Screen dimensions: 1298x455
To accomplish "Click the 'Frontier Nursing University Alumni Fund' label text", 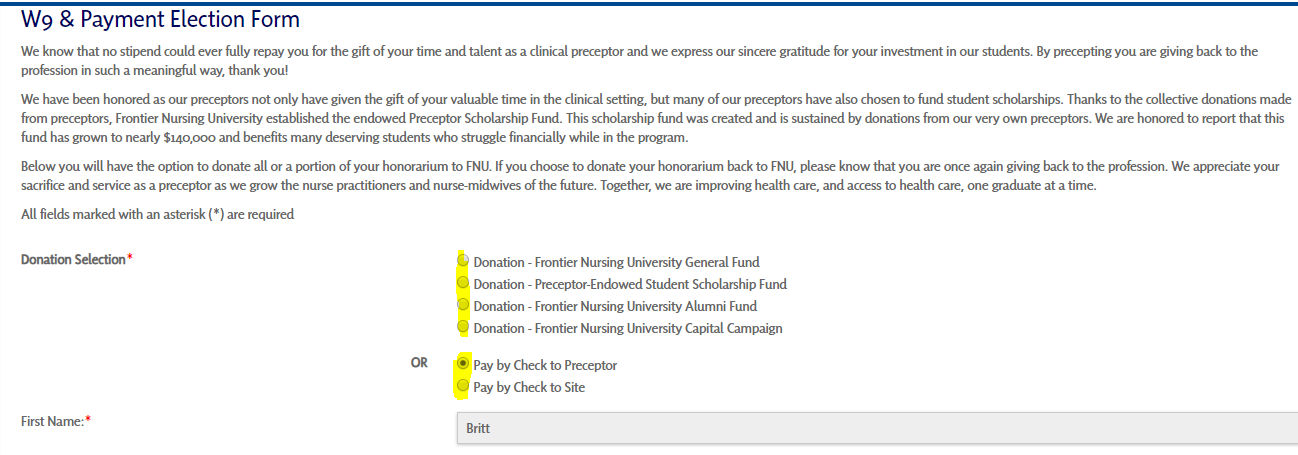I will click(x=615, y=306).
